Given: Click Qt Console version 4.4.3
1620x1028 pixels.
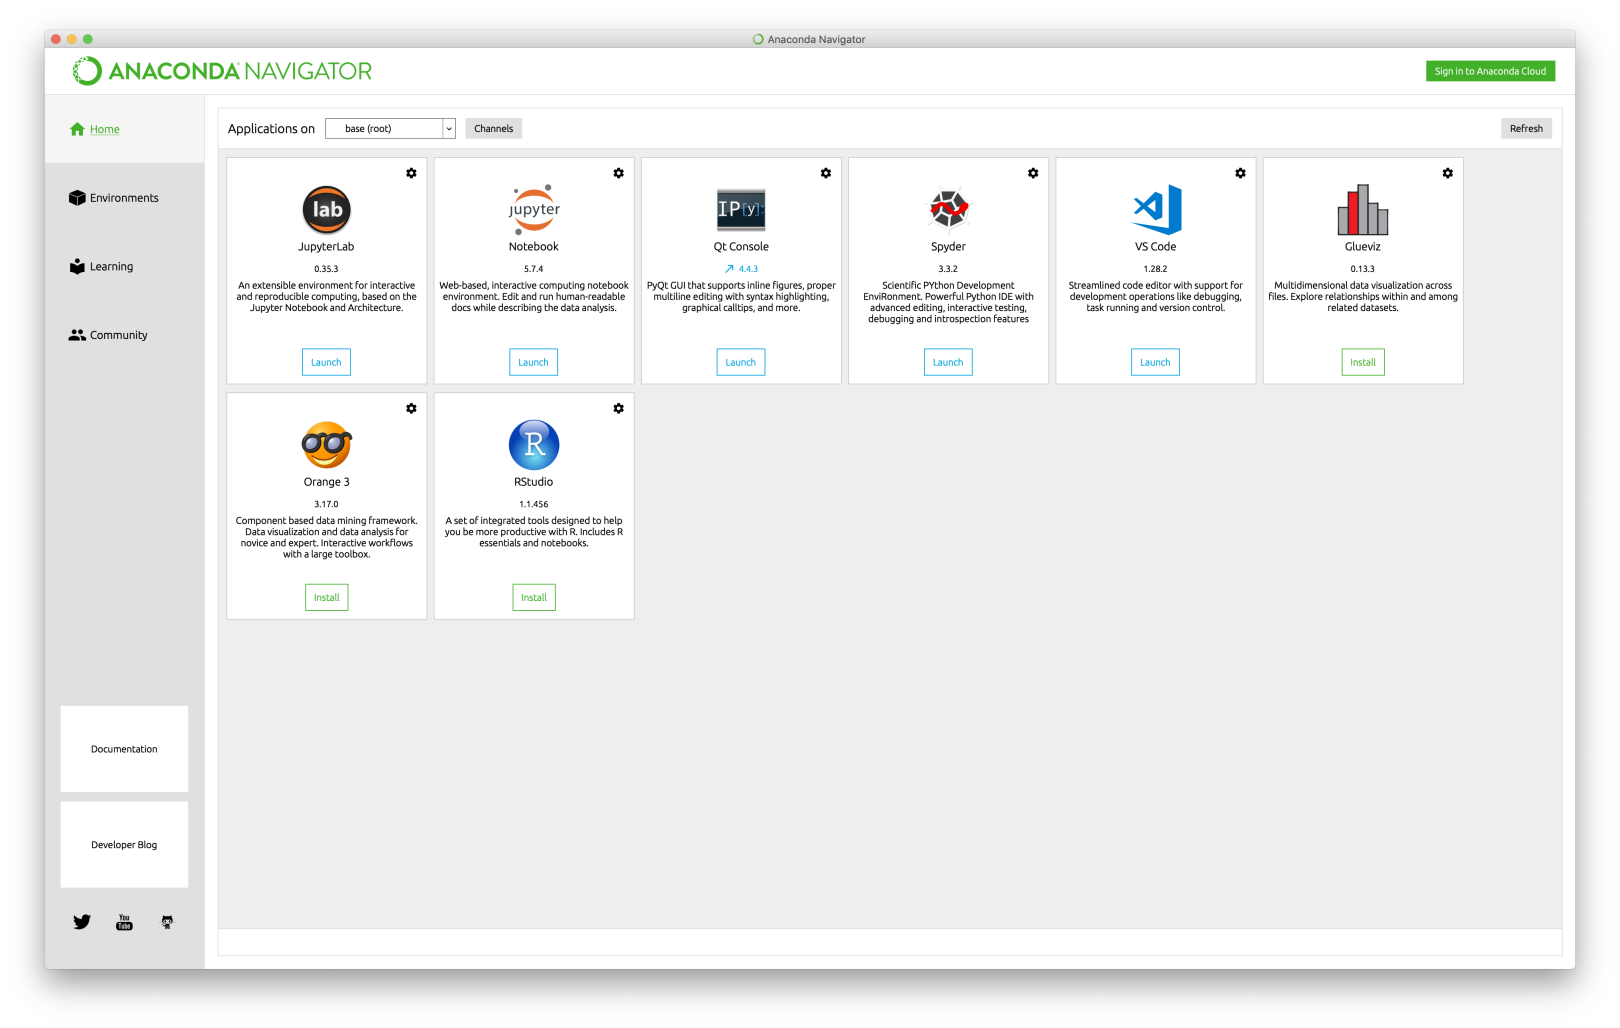Looking at the screenshot, I should pyautogui.click(x=748, y=269).
